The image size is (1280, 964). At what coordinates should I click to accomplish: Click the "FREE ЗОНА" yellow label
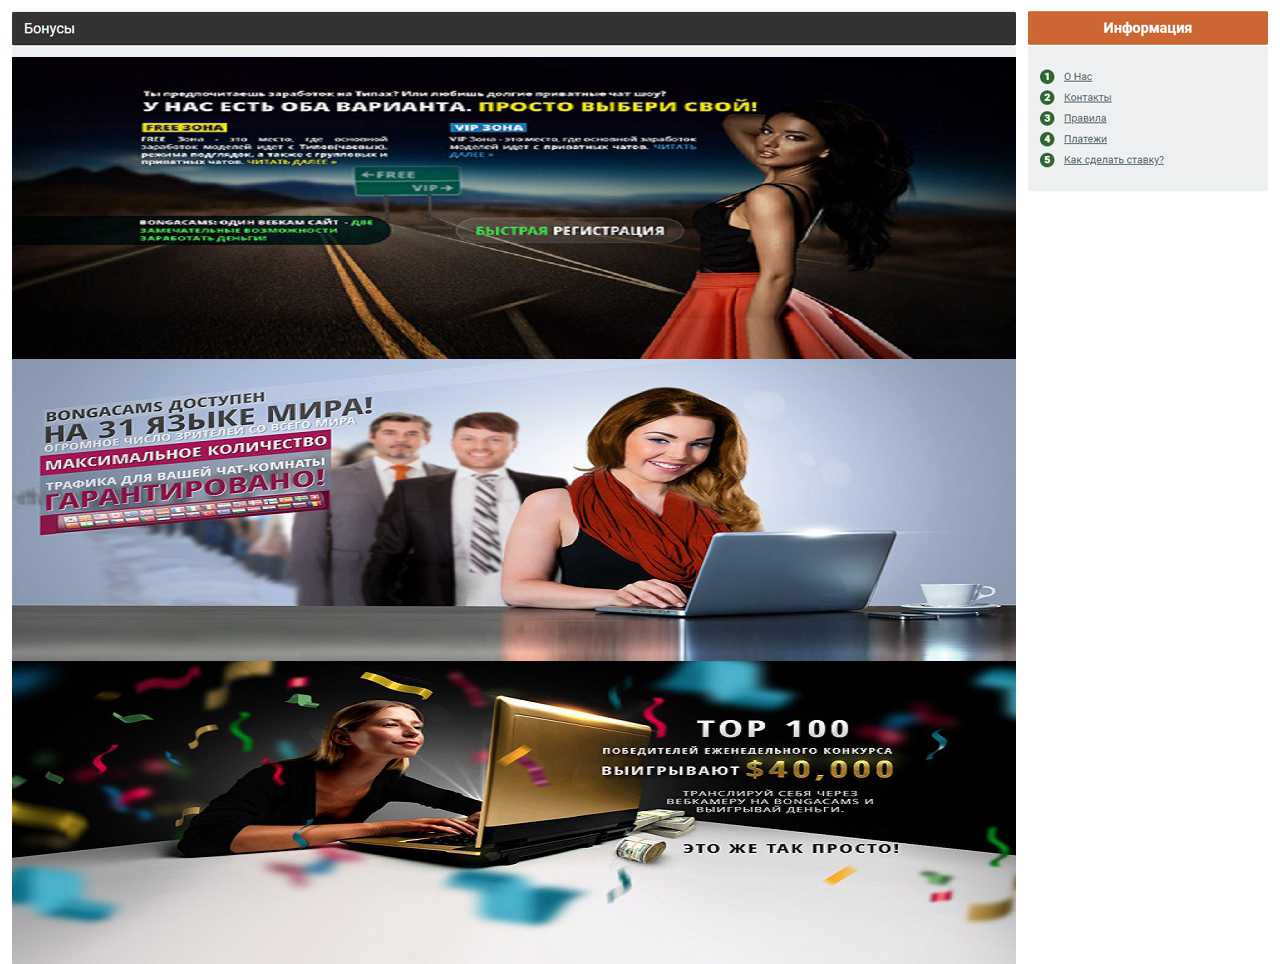[184, 128]
